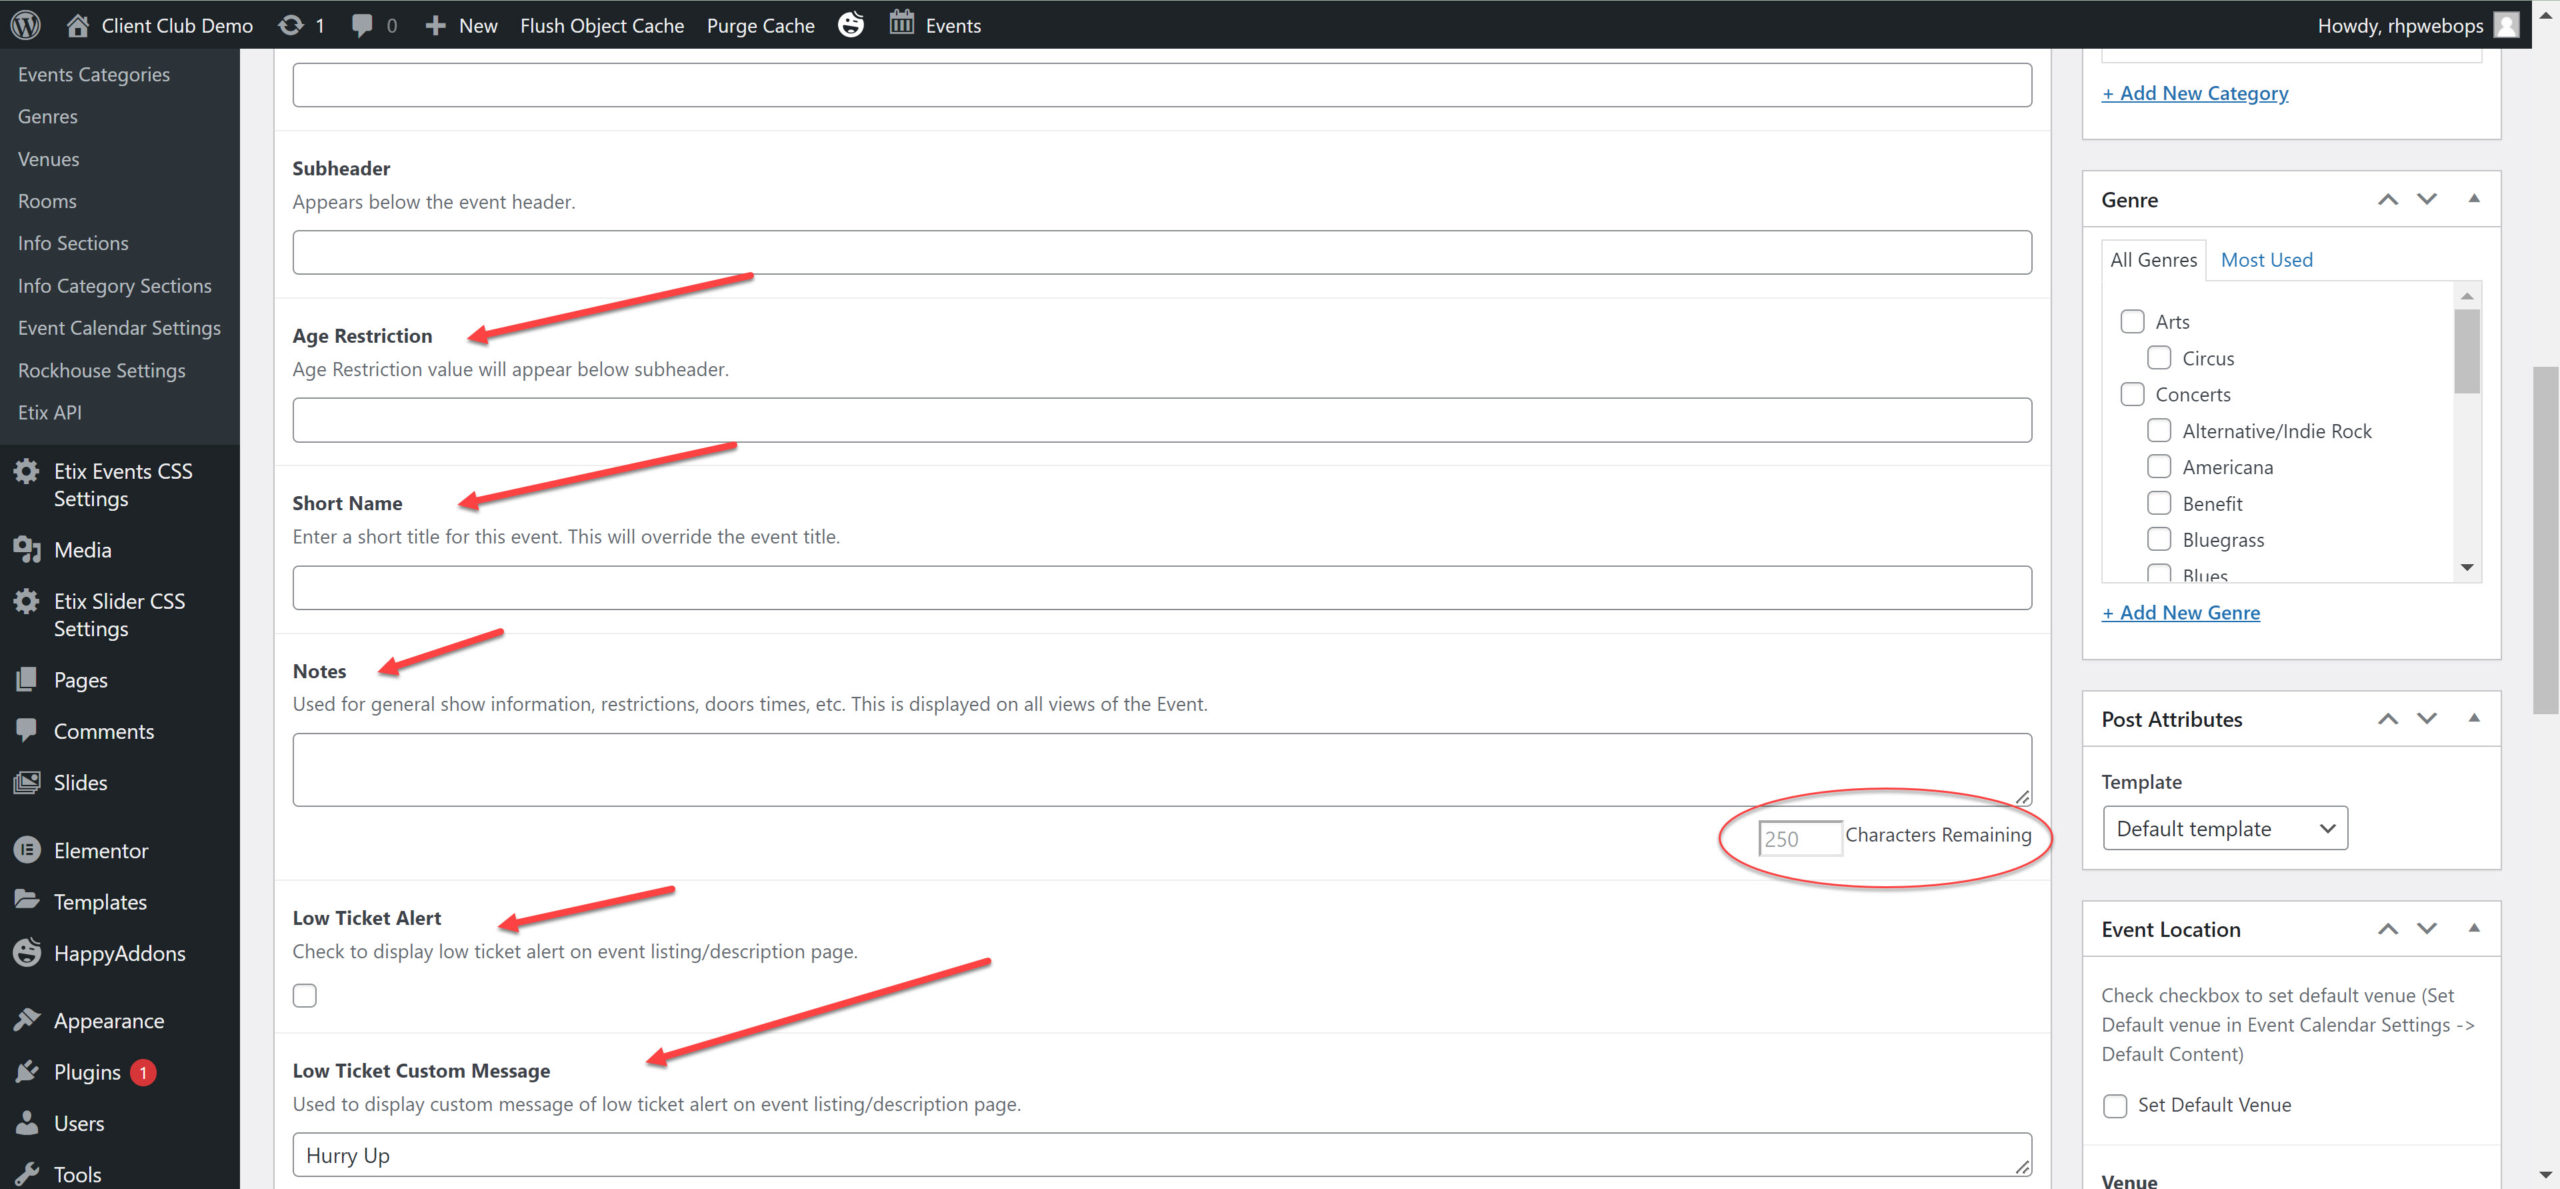2560x1189 pixels.
Task: Tick the Set Default Venue checkbox
Action: [x=2115, y=1105]
